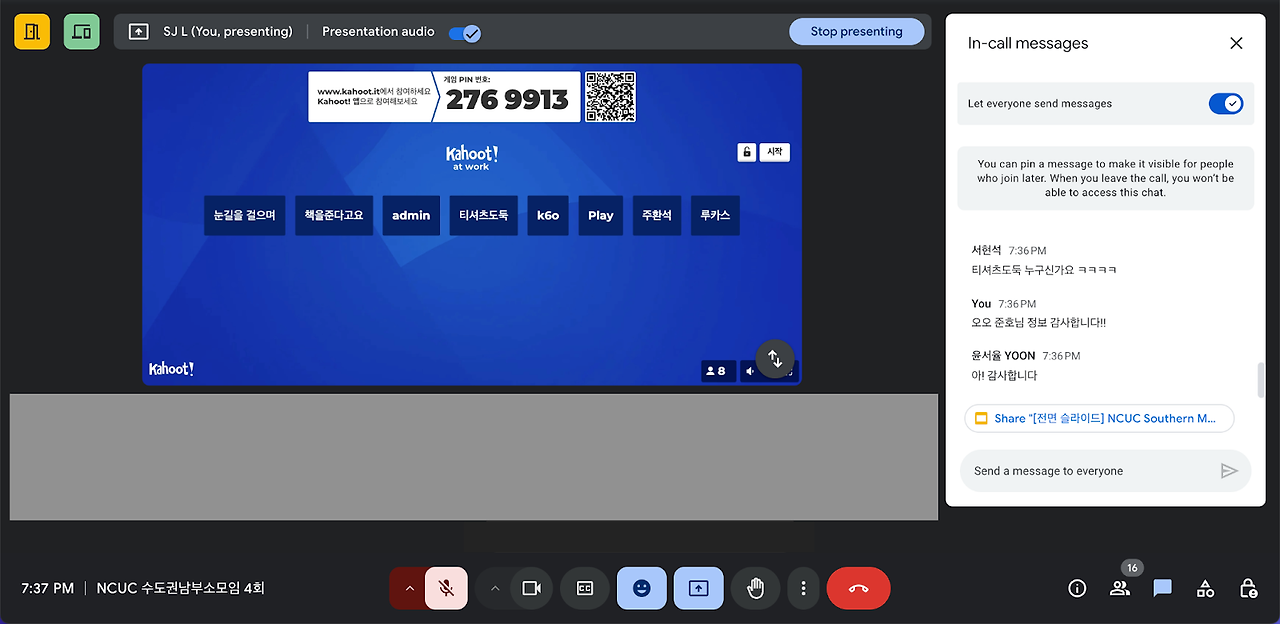
Task: Click the red leave call button
Action: [858, 589]
